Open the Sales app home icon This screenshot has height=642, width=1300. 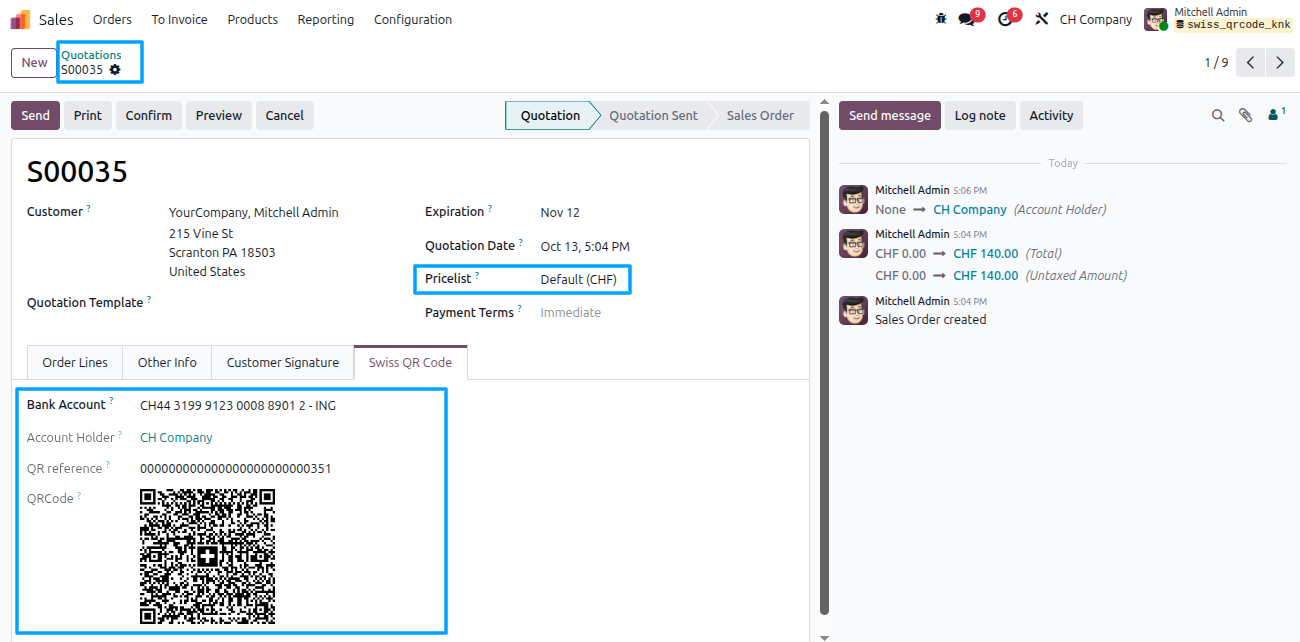(20, 19)
